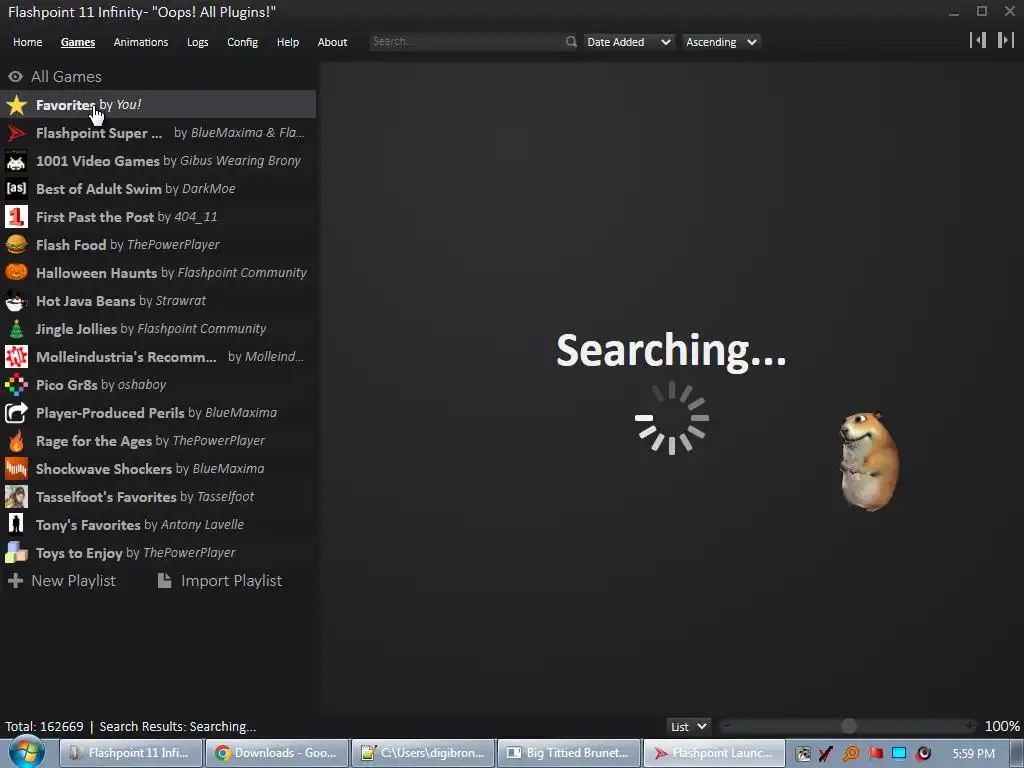Go to the Home tab
Image resolution: width=1024 pixels, height=768 pixels.
27,42
